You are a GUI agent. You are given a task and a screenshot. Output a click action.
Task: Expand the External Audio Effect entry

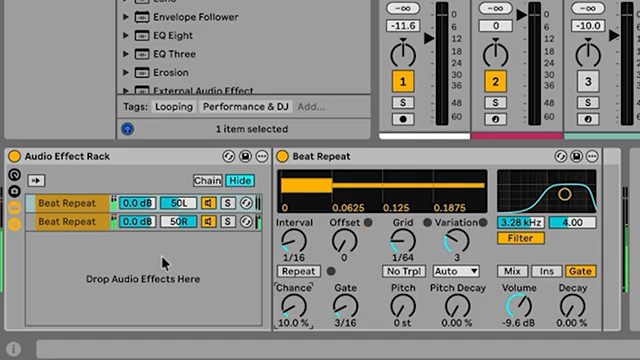point(126,91)
